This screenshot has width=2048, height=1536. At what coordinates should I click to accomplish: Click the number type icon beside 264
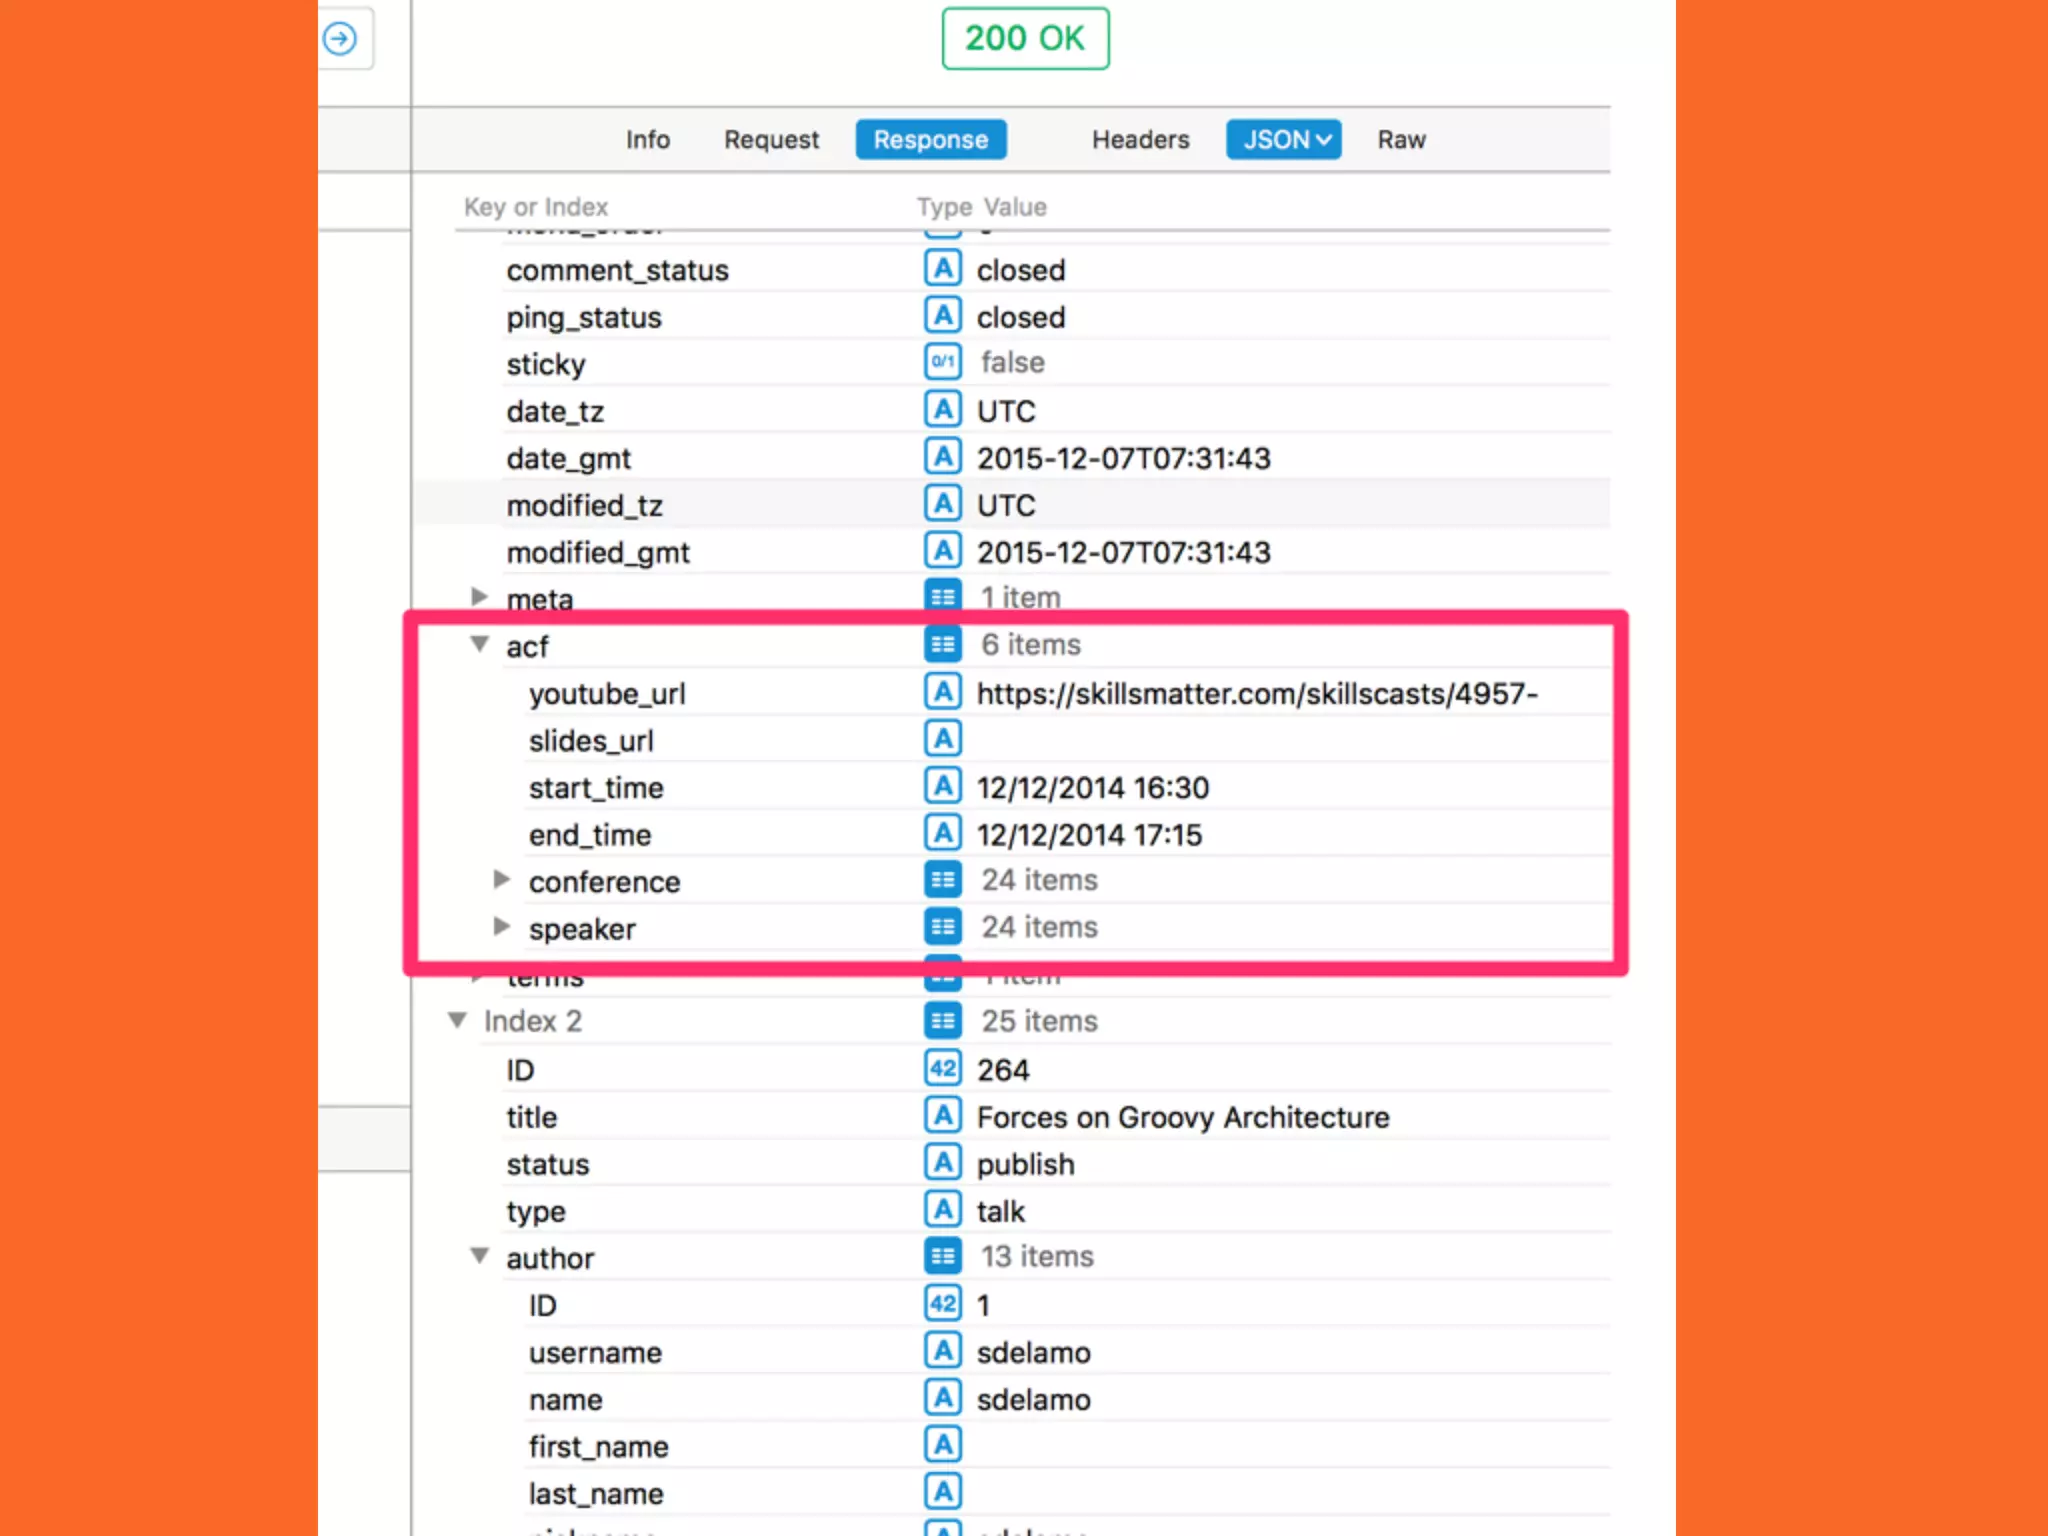point(942,1069)
